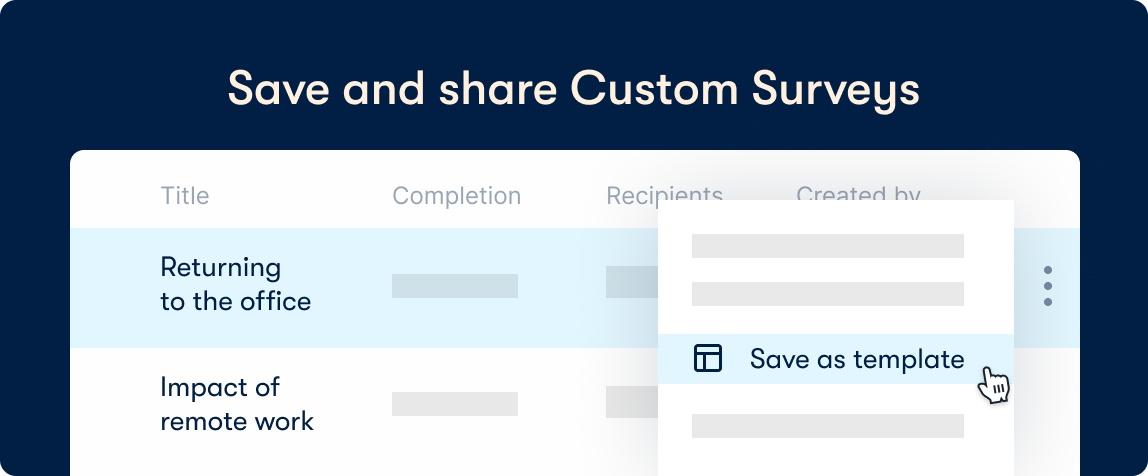Select the first placeholder item in dropdown menu
1148x476 pixels.
(827, 246)
